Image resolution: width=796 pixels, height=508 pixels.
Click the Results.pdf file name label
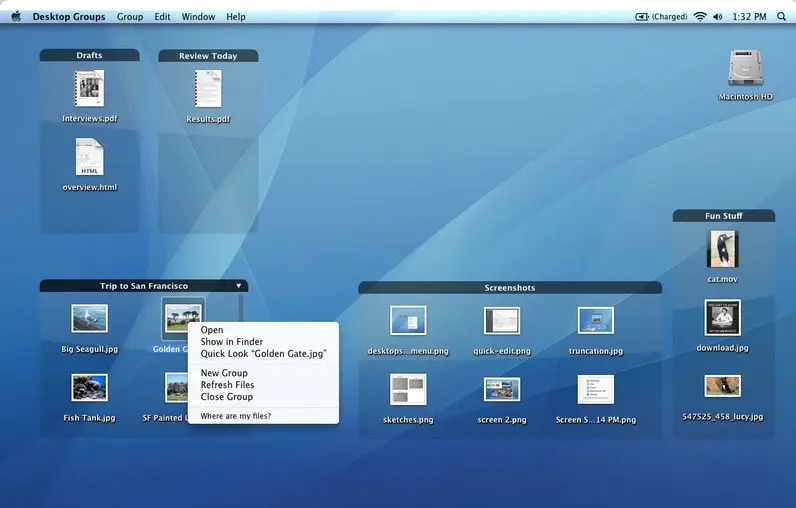click(208, 119)
